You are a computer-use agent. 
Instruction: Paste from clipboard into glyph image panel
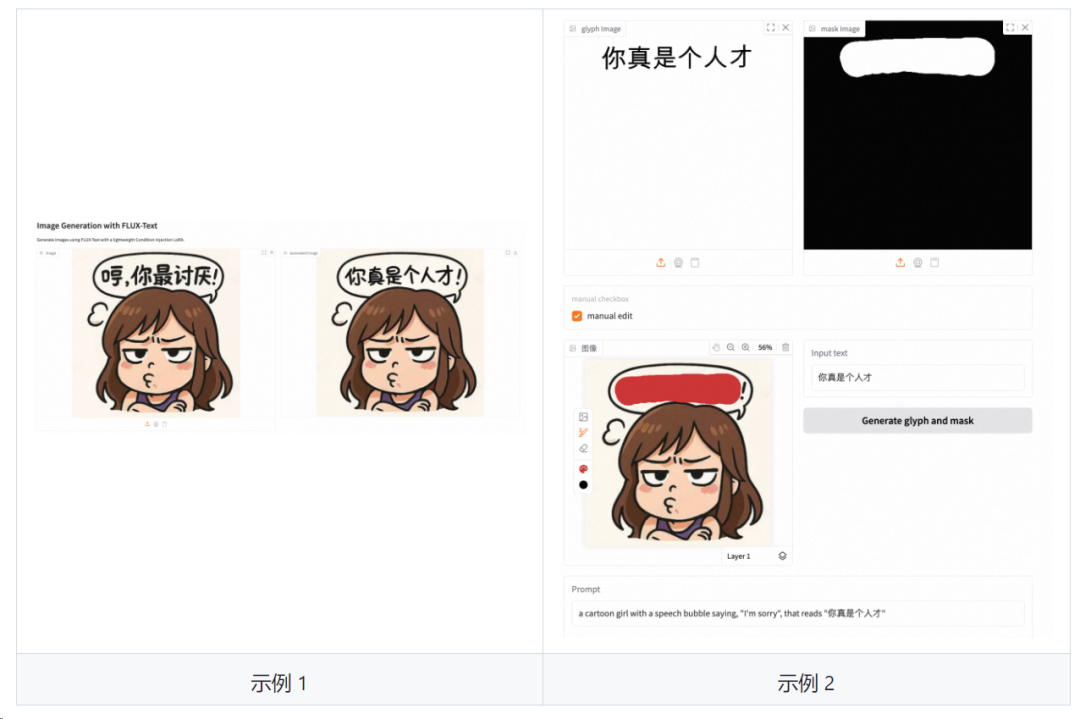[695, 262]
